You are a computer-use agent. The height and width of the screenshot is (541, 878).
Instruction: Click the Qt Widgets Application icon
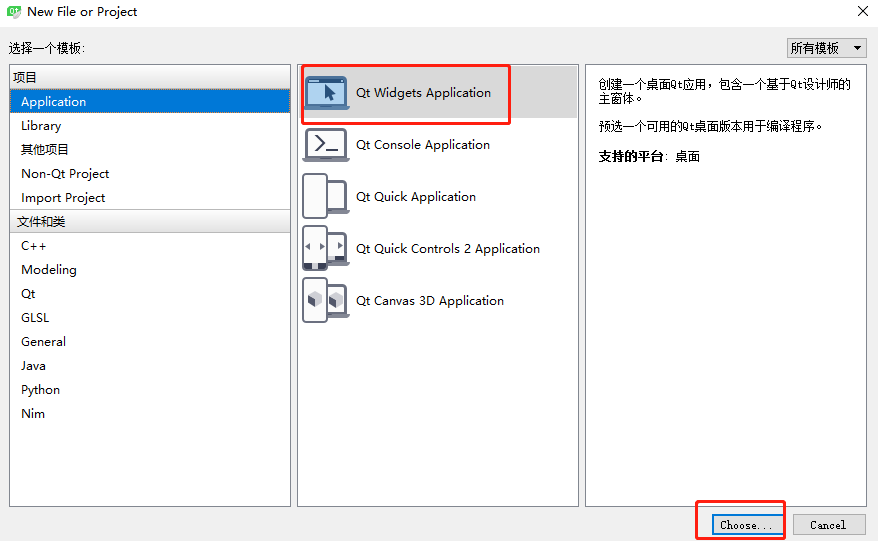click(326, 92)
